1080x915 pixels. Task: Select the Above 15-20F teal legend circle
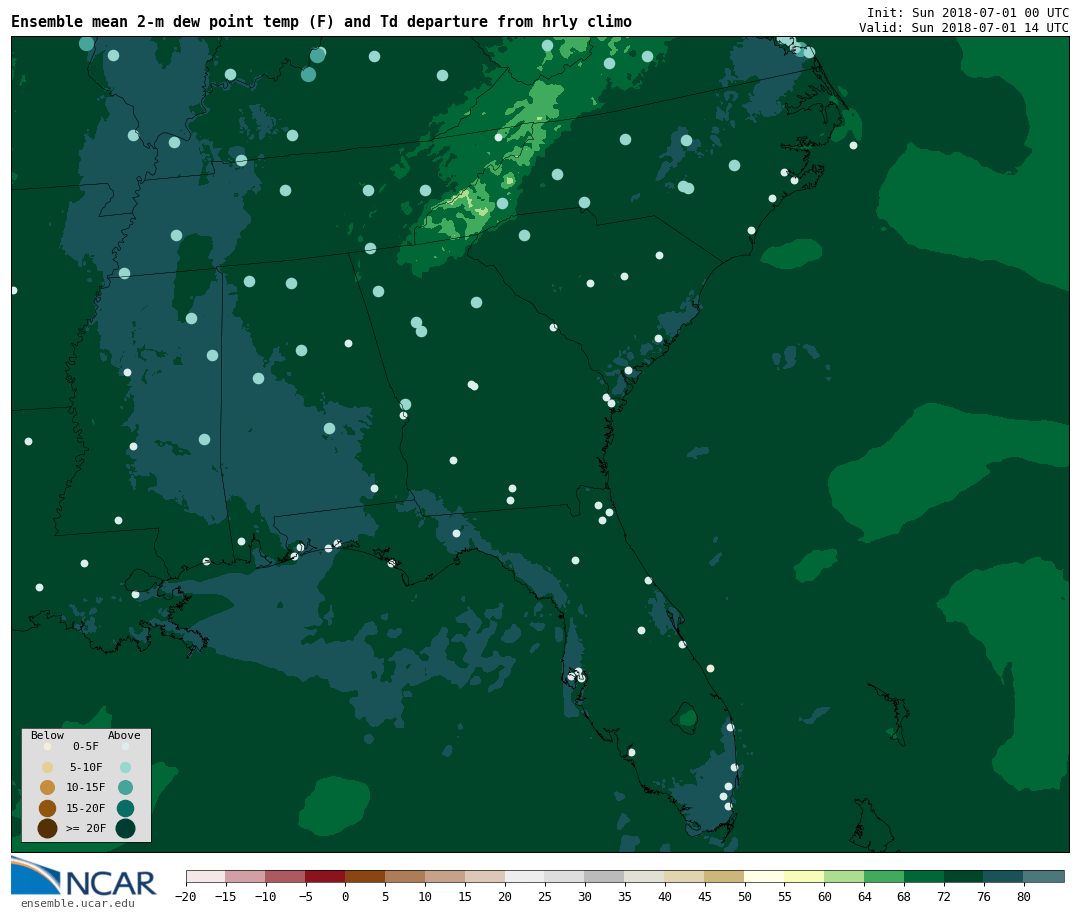click(125, 808)
